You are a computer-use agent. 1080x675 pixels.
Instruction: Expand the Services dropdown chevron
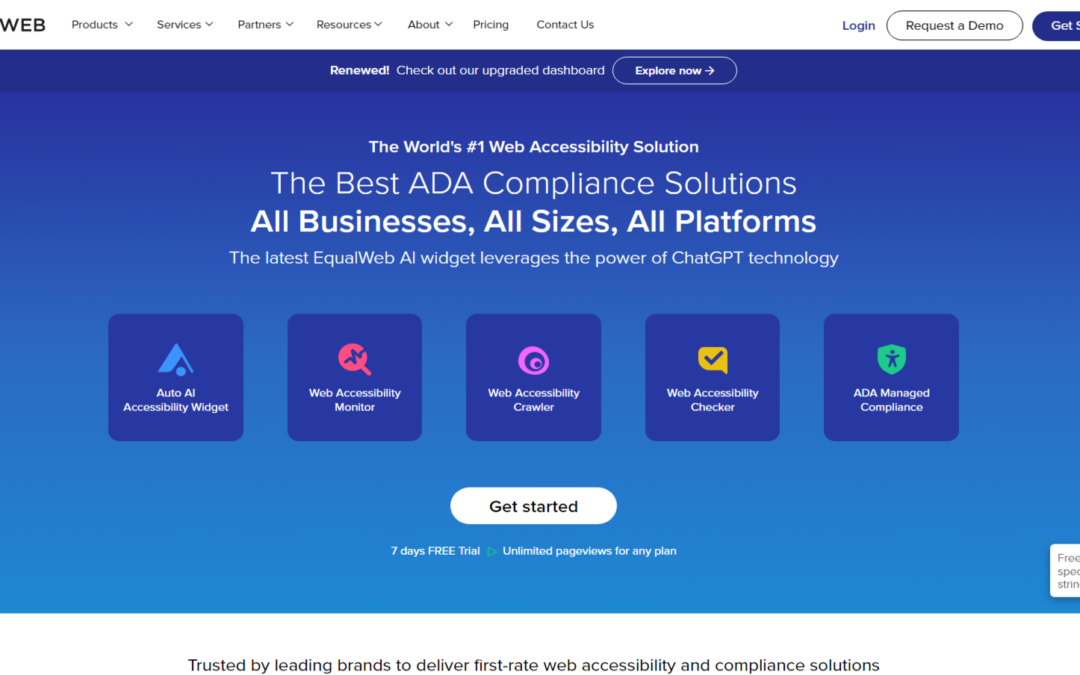click(x=209, y=24)
